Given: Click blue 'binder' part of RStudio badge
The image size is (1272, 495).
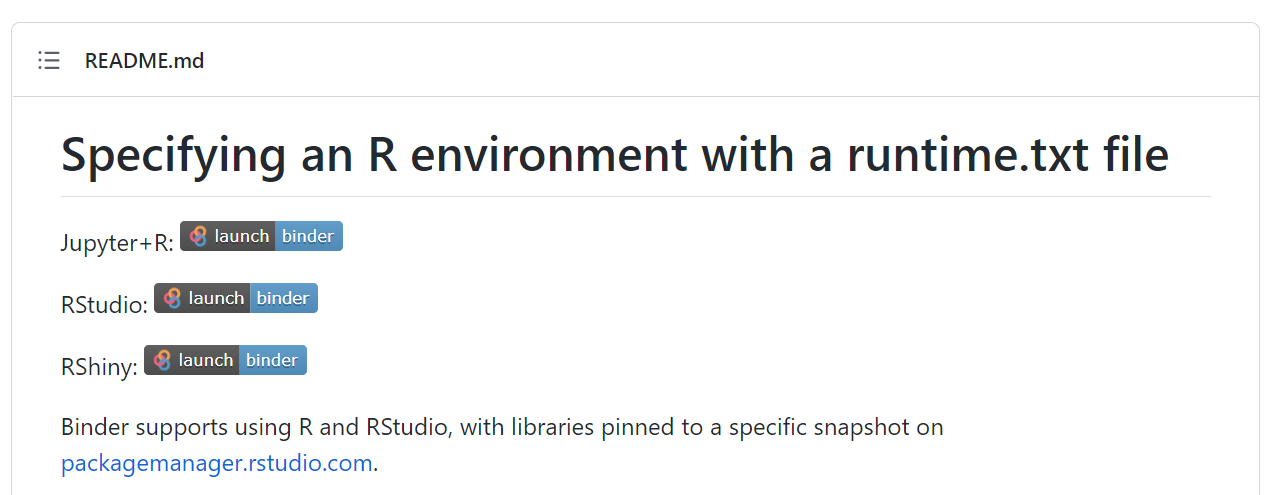Looking at the screenshot, I should [x=283, y=298].
